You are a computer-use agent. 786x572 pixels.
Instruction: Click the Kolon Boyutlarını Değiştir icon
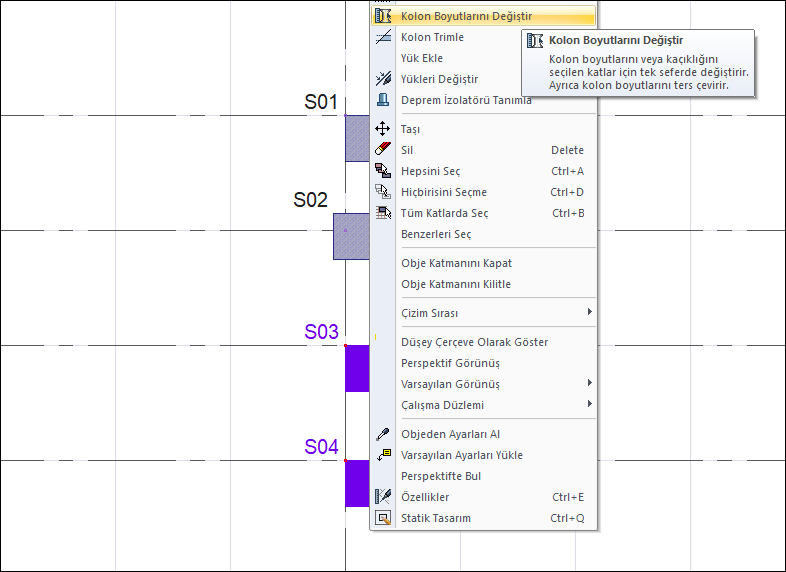pyautogui.click(x=383, y=16)
